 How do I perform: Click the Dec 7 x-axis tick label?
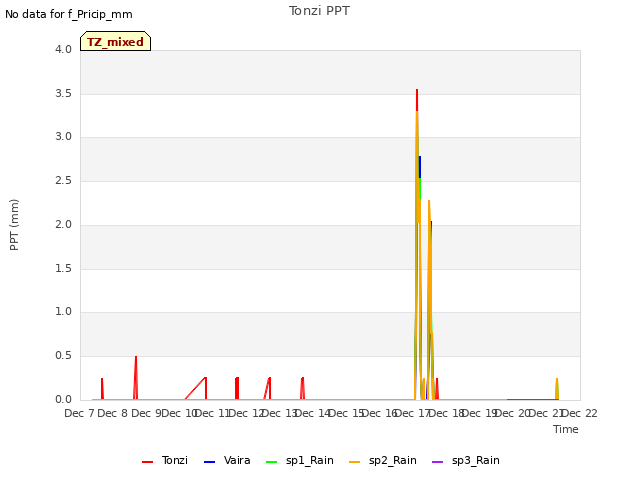(79, 413)
